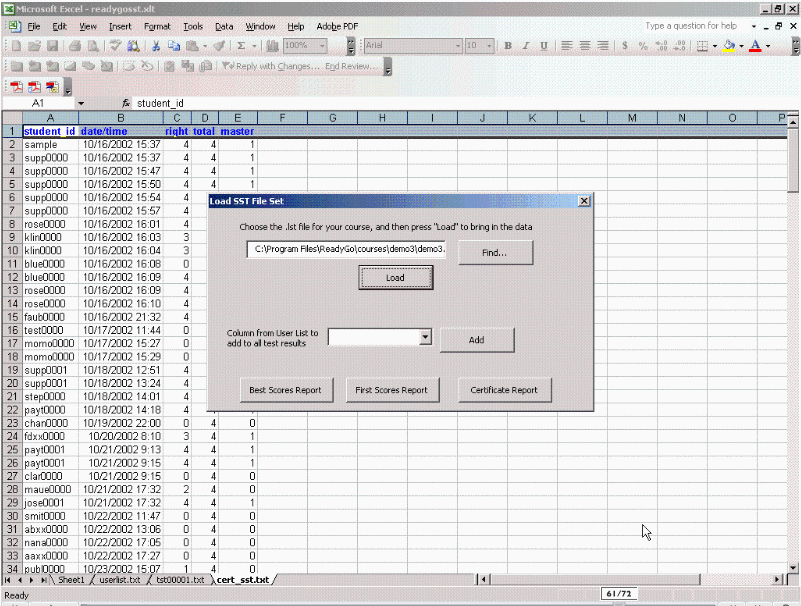Open the File menu
Screen dimensions: 801x606
[34, 27]
